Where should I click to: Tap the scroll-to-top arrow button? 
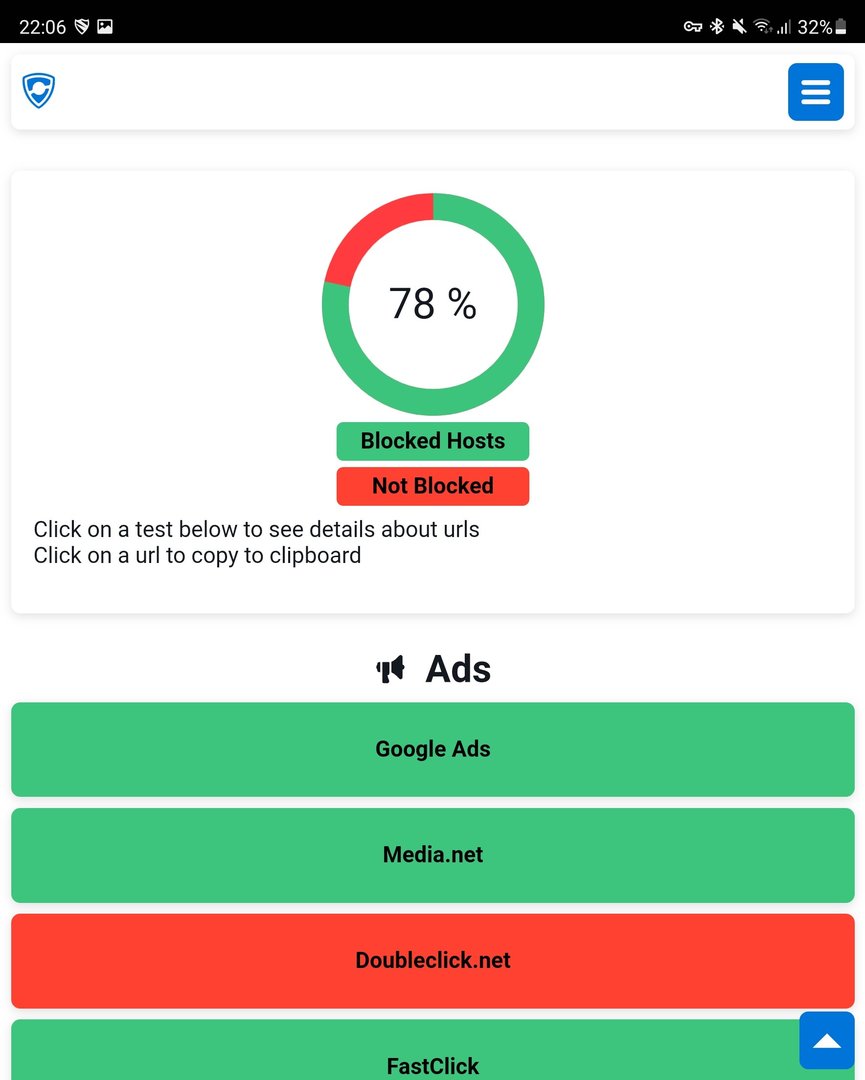click(x=826, y=1040)
